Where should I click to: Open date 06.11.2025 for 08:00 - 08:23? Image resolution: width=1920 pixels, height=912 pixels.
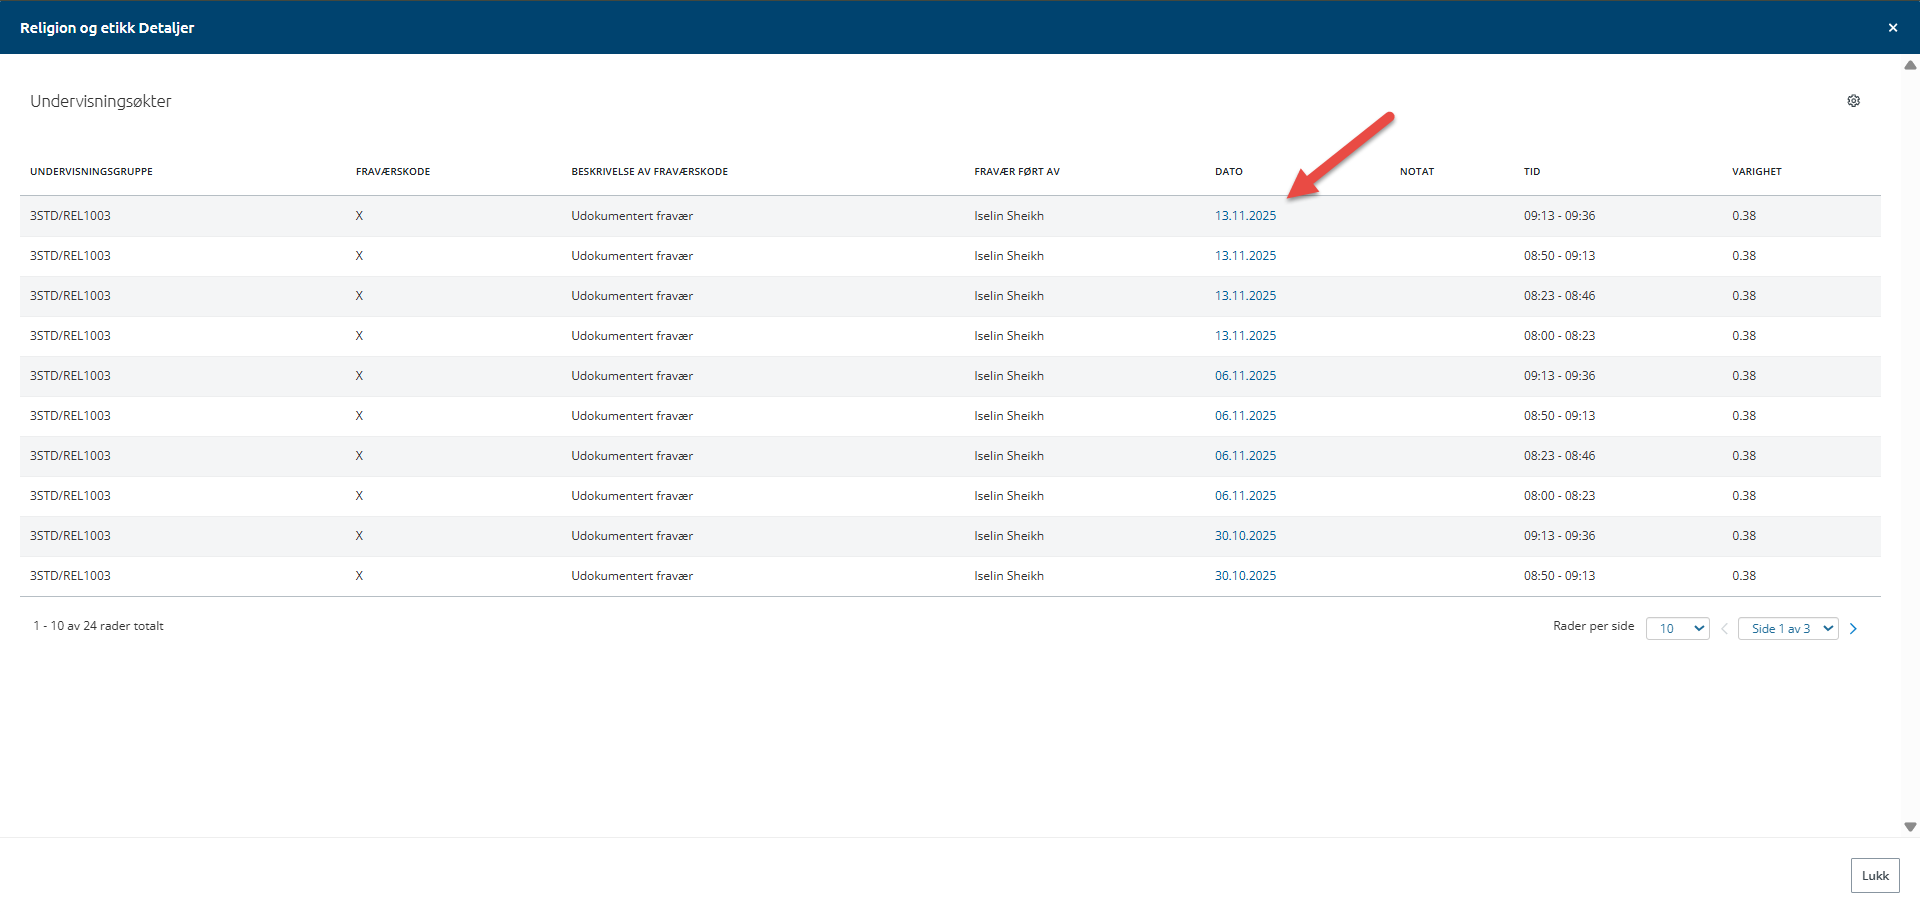(x=1245, y=496)
